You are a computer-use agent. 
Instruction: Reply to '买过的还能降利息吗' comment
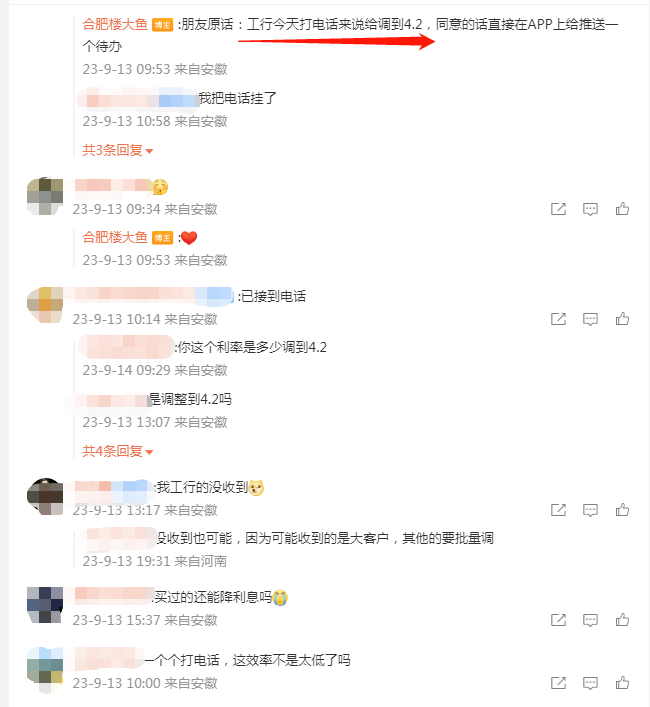click(590, 620)
